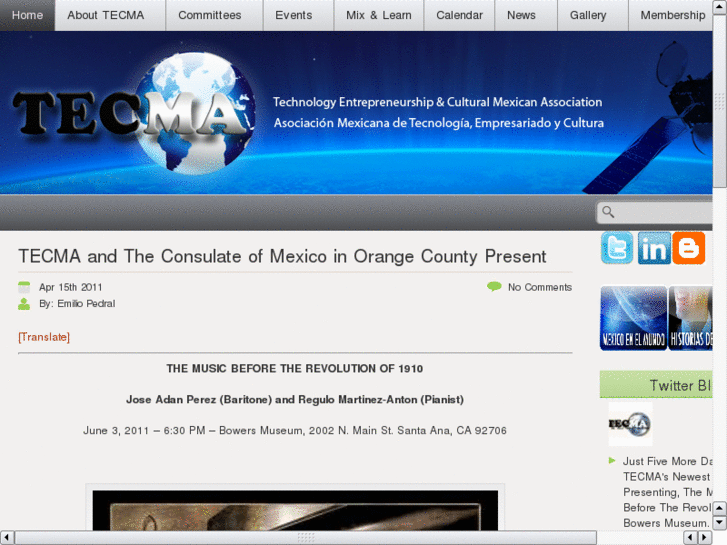This screenshot has height=545, width=727.
Task: Click the Translate link
Action: coord(44,337)
